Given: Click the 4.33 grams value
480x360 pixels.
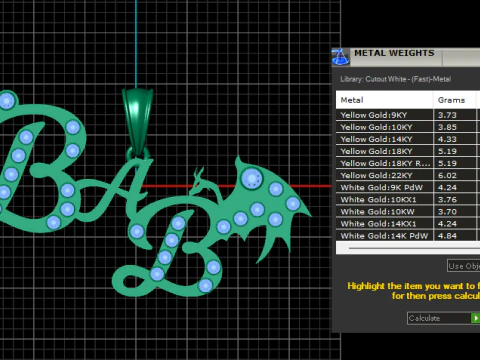Looking at the screenshot, I should pos(447,139).
